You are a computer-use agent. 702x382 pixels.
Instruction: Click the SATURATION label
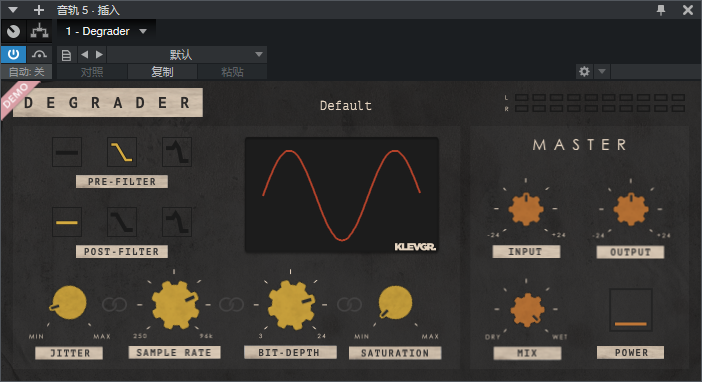[x=395, y=353]
